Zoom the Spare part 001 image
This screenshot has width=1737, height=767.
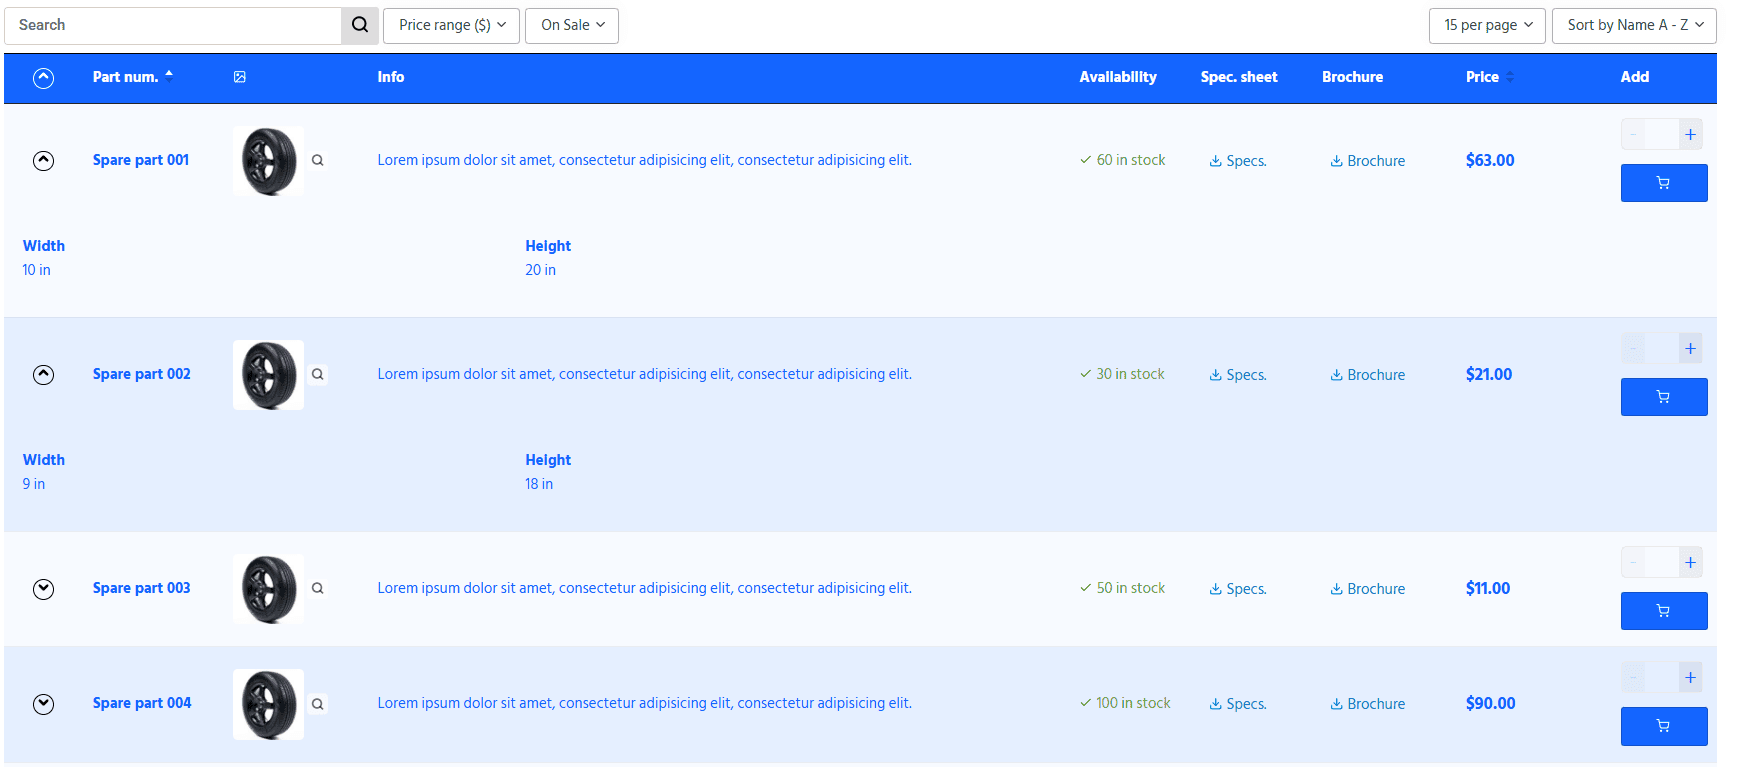coord(317,160)
